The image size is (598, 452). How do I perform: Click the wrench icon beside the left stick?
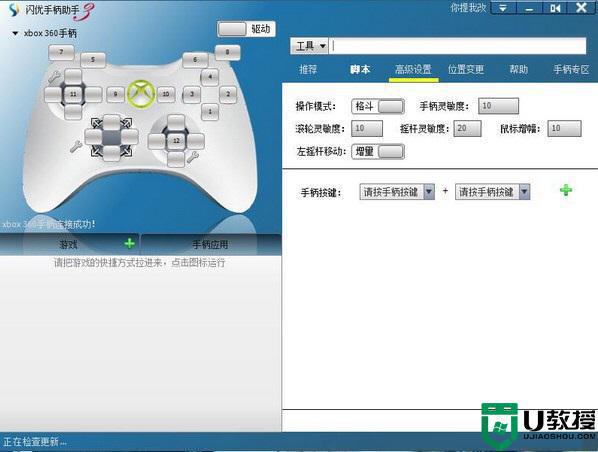coord(76,147)
